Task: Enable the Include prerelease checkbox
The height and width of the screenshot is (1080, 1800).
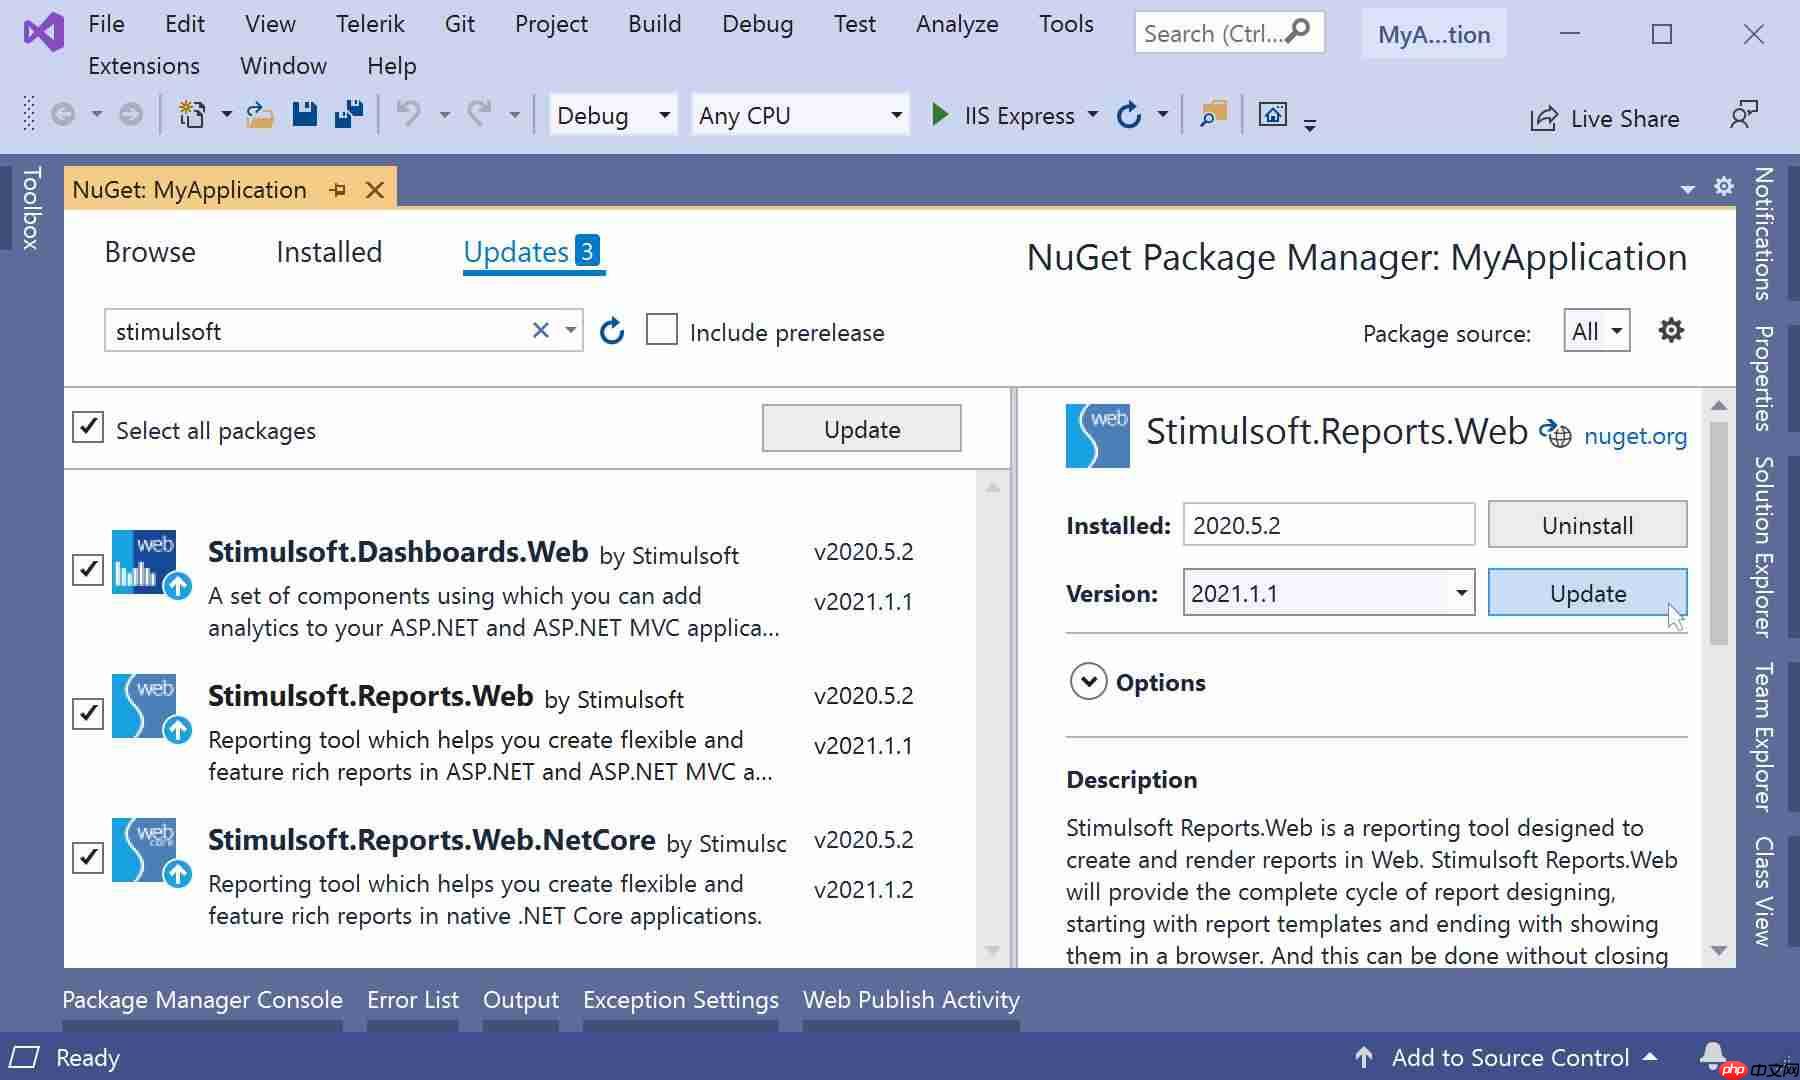Action: pyautogui.click(x=662, y=330)
